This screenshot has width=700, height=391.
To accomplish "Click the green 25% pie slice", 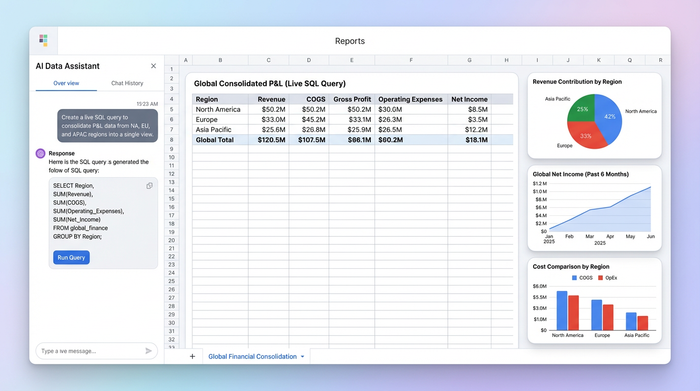I will pos(582,108).
